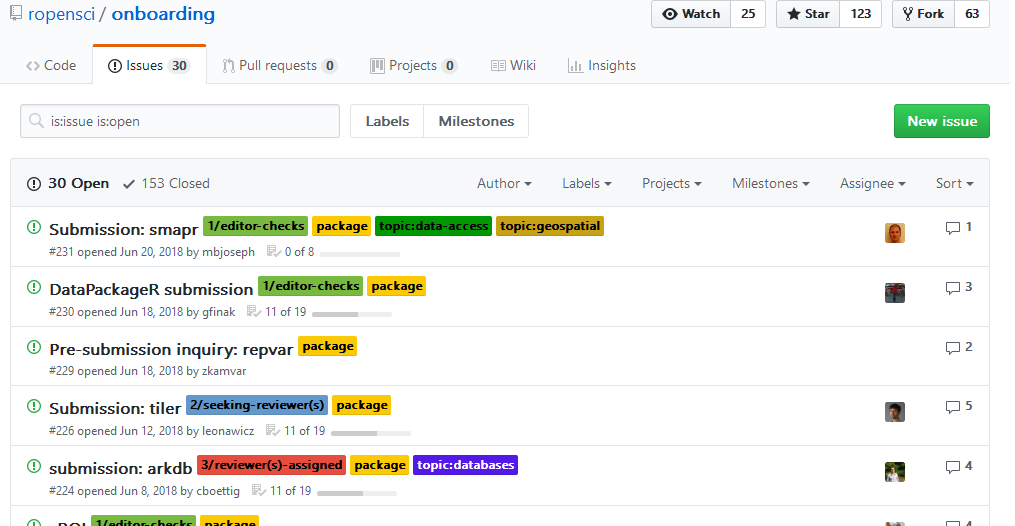Viewport: 1015px width, 526px height.
Task: Open issue Submission: tiler
Action: pyautogui.click(x=115, y=408)
